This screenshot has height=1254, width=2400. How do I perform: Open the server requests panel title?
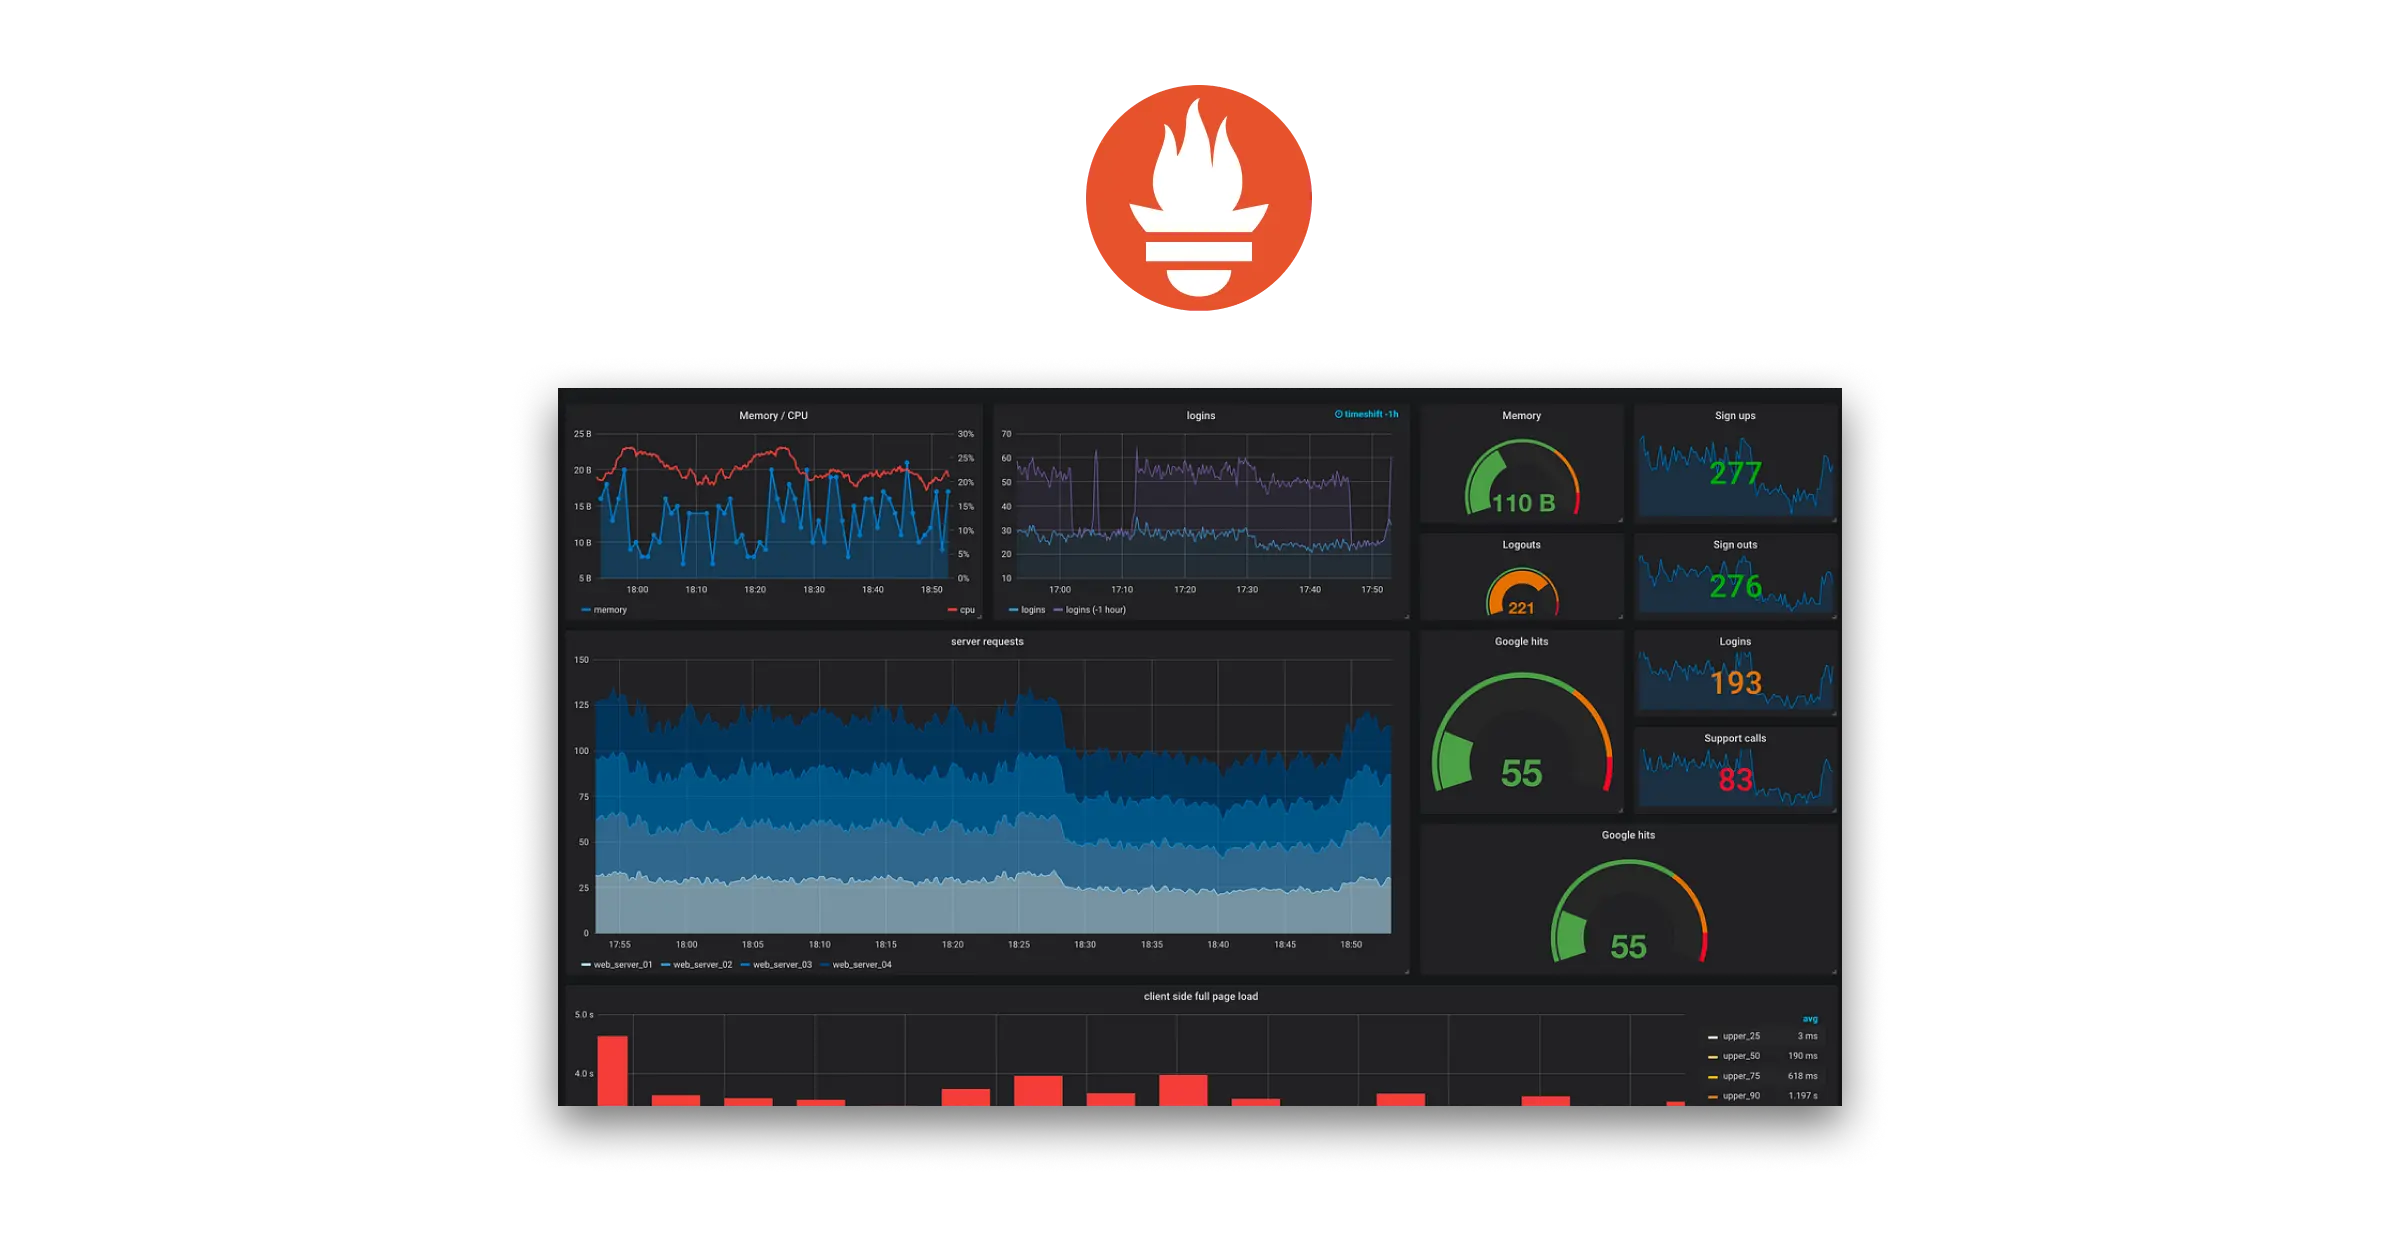coord(987,642)
